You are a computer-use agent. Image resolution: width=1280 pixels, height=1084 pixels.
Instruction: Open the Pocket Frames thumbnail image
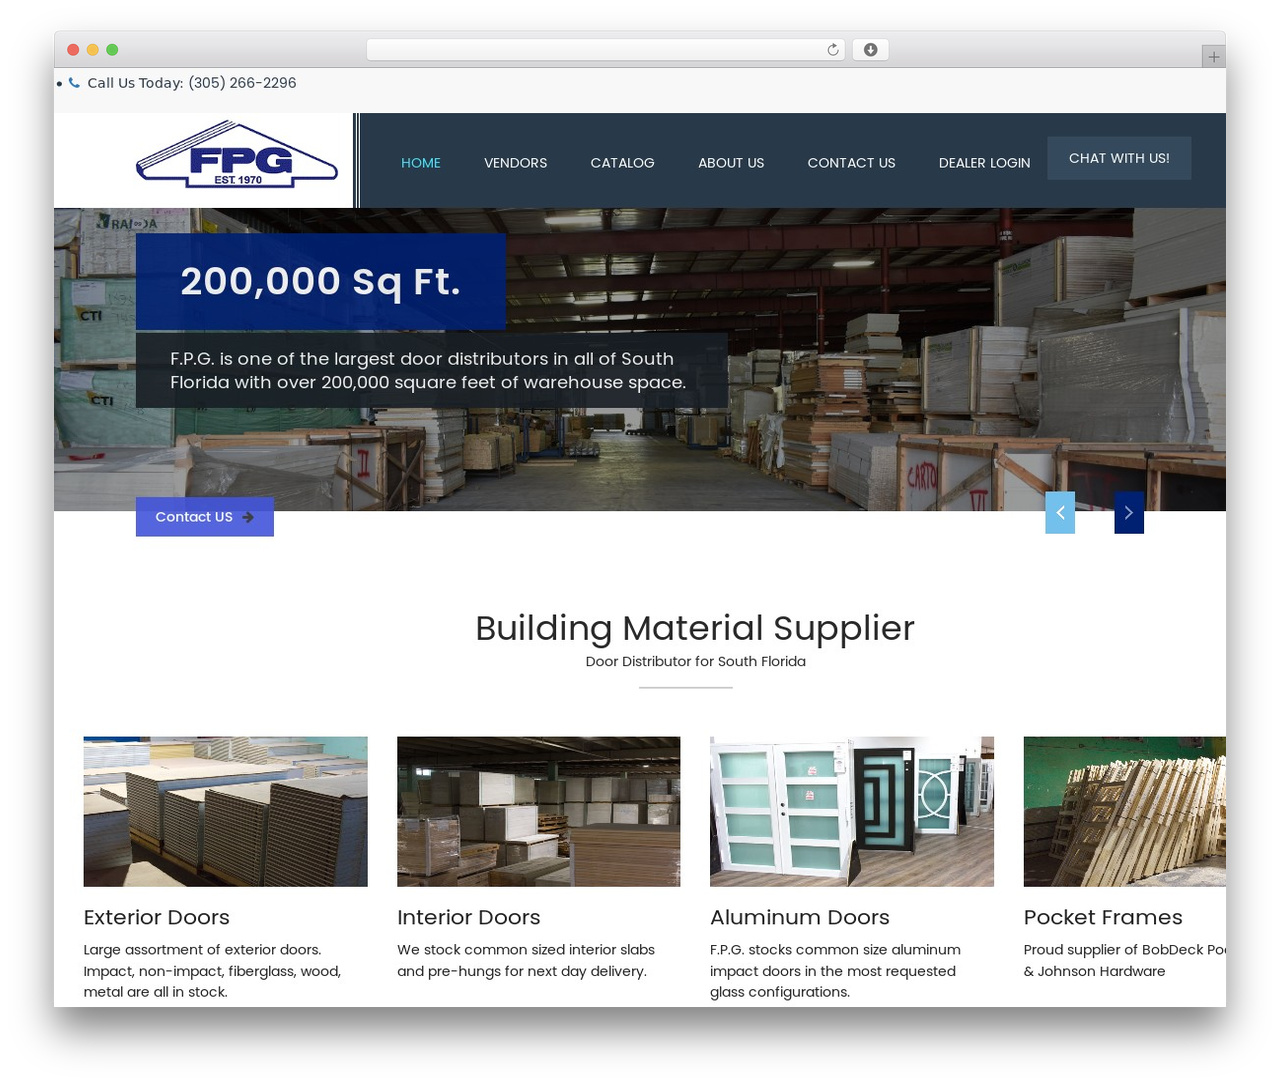(x=1125, y=812)
